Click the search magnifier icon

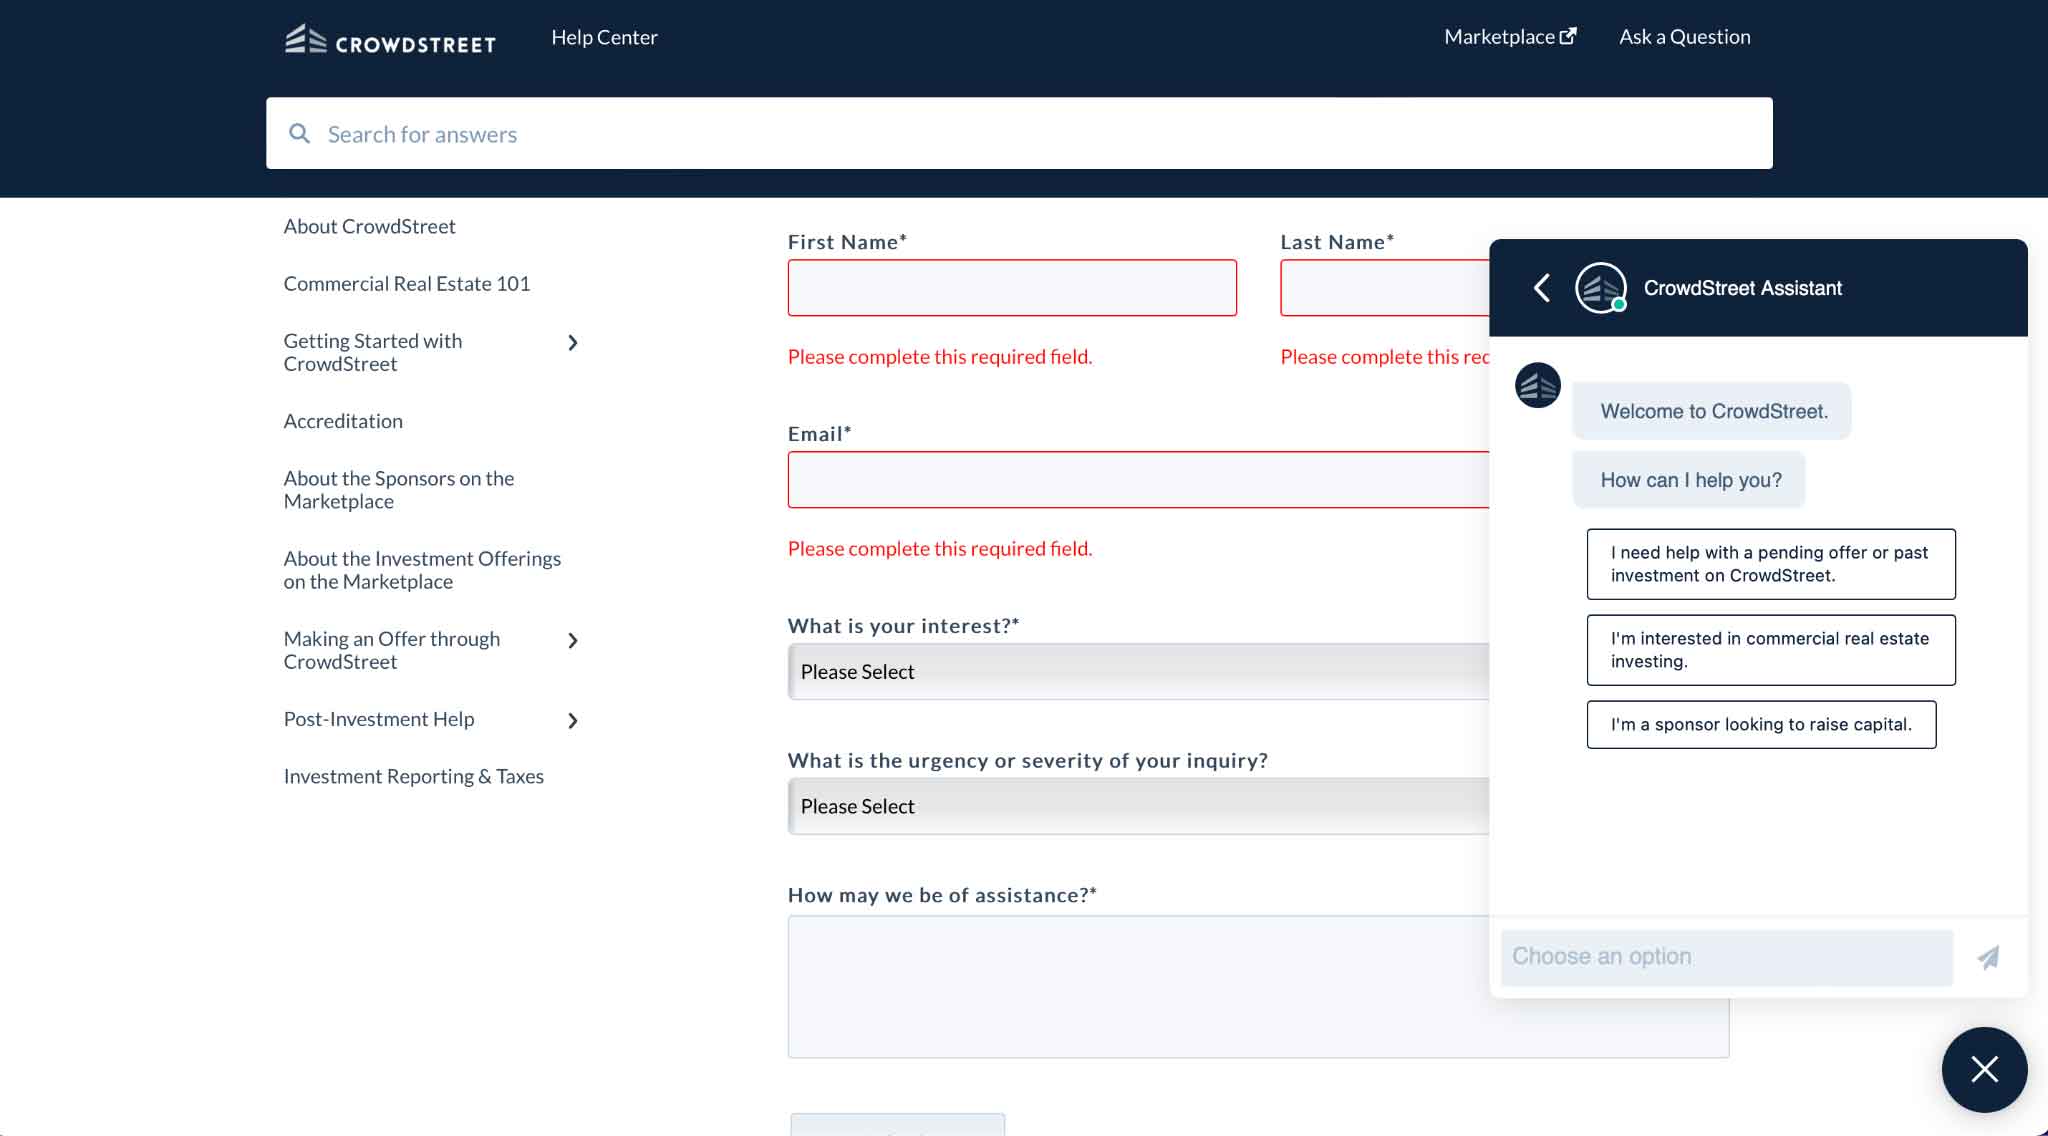point(299,133)
